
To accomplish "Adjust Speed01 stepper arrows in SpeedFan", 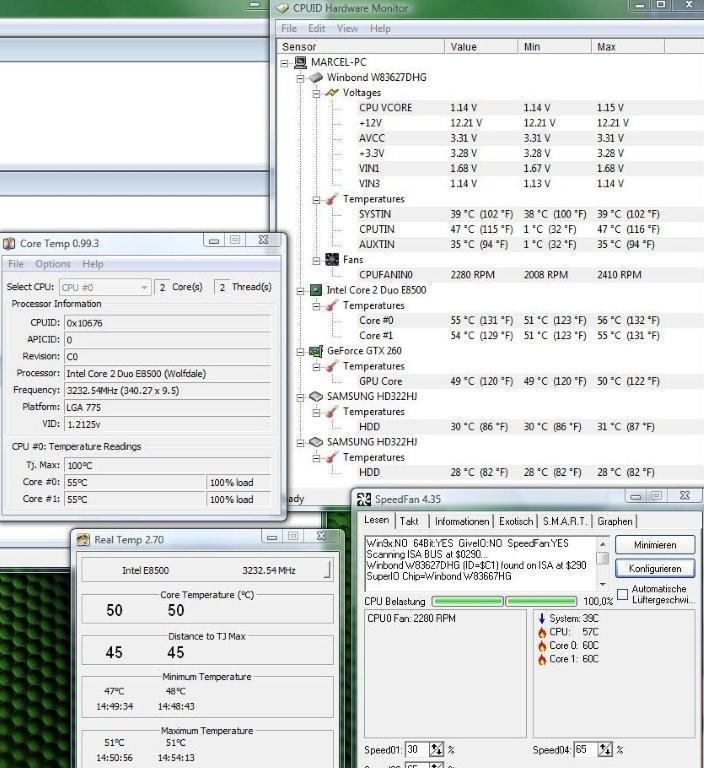I will (437, 749).
